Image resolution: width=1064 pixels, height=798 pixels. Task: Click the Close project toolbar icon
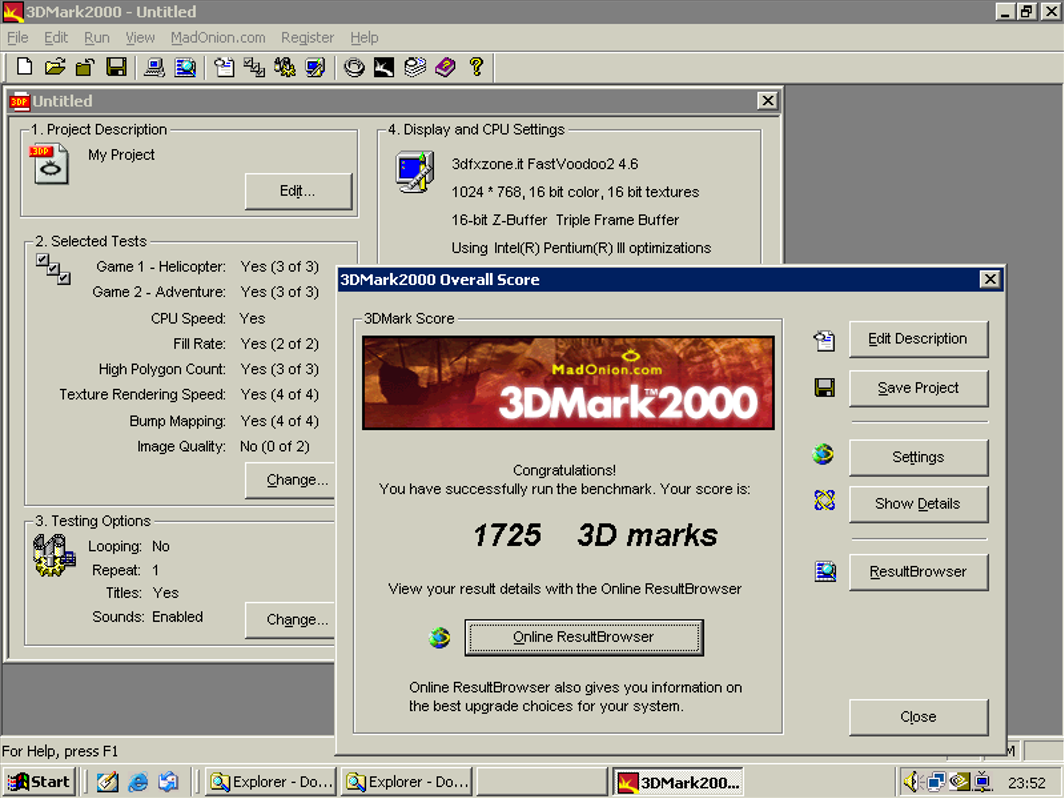point(86,66)
